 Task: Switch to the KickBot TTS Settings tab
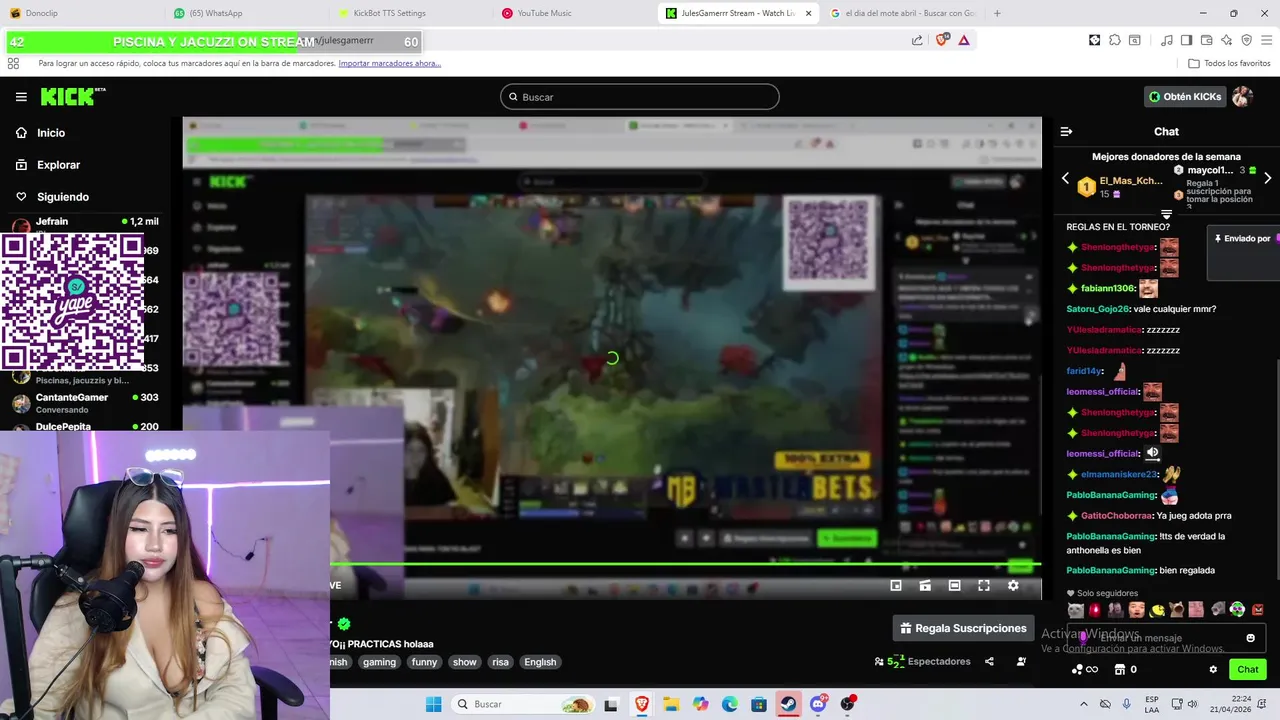tap(389, 13)
